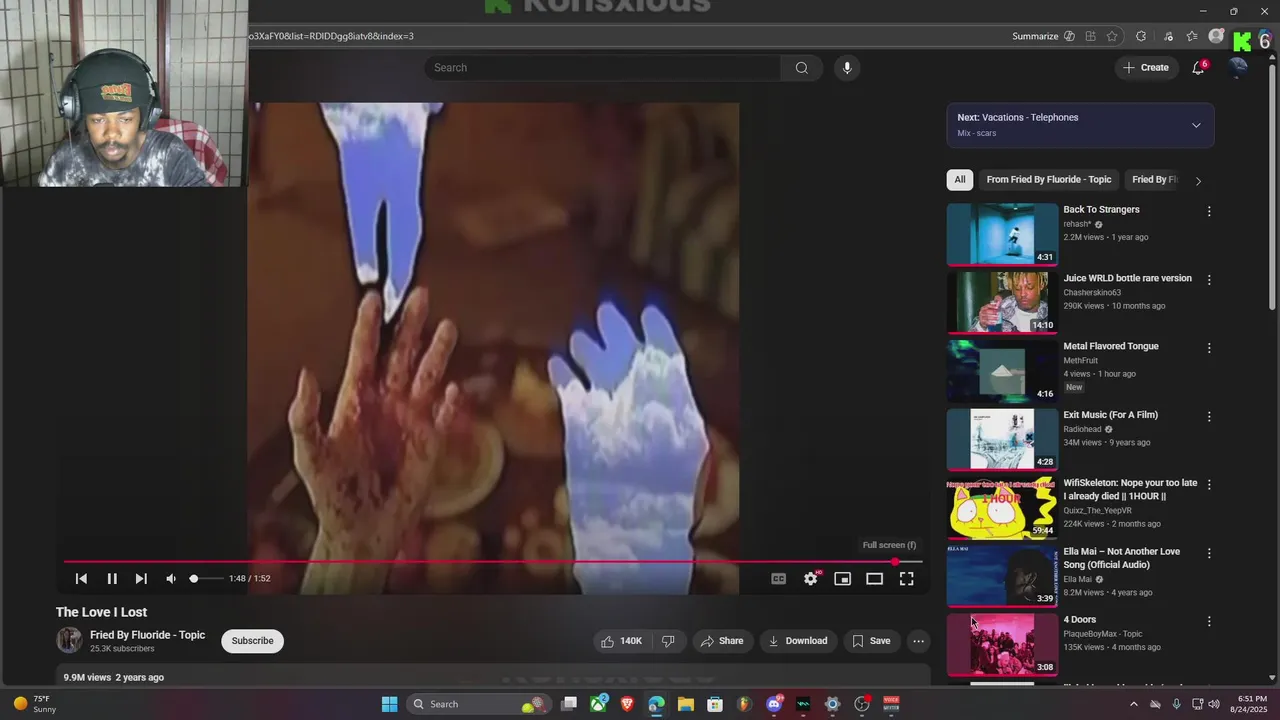Open options for Juice WRLD bottle video
This screenshot has height=720, width=1280.
[x=1209, y=280]
